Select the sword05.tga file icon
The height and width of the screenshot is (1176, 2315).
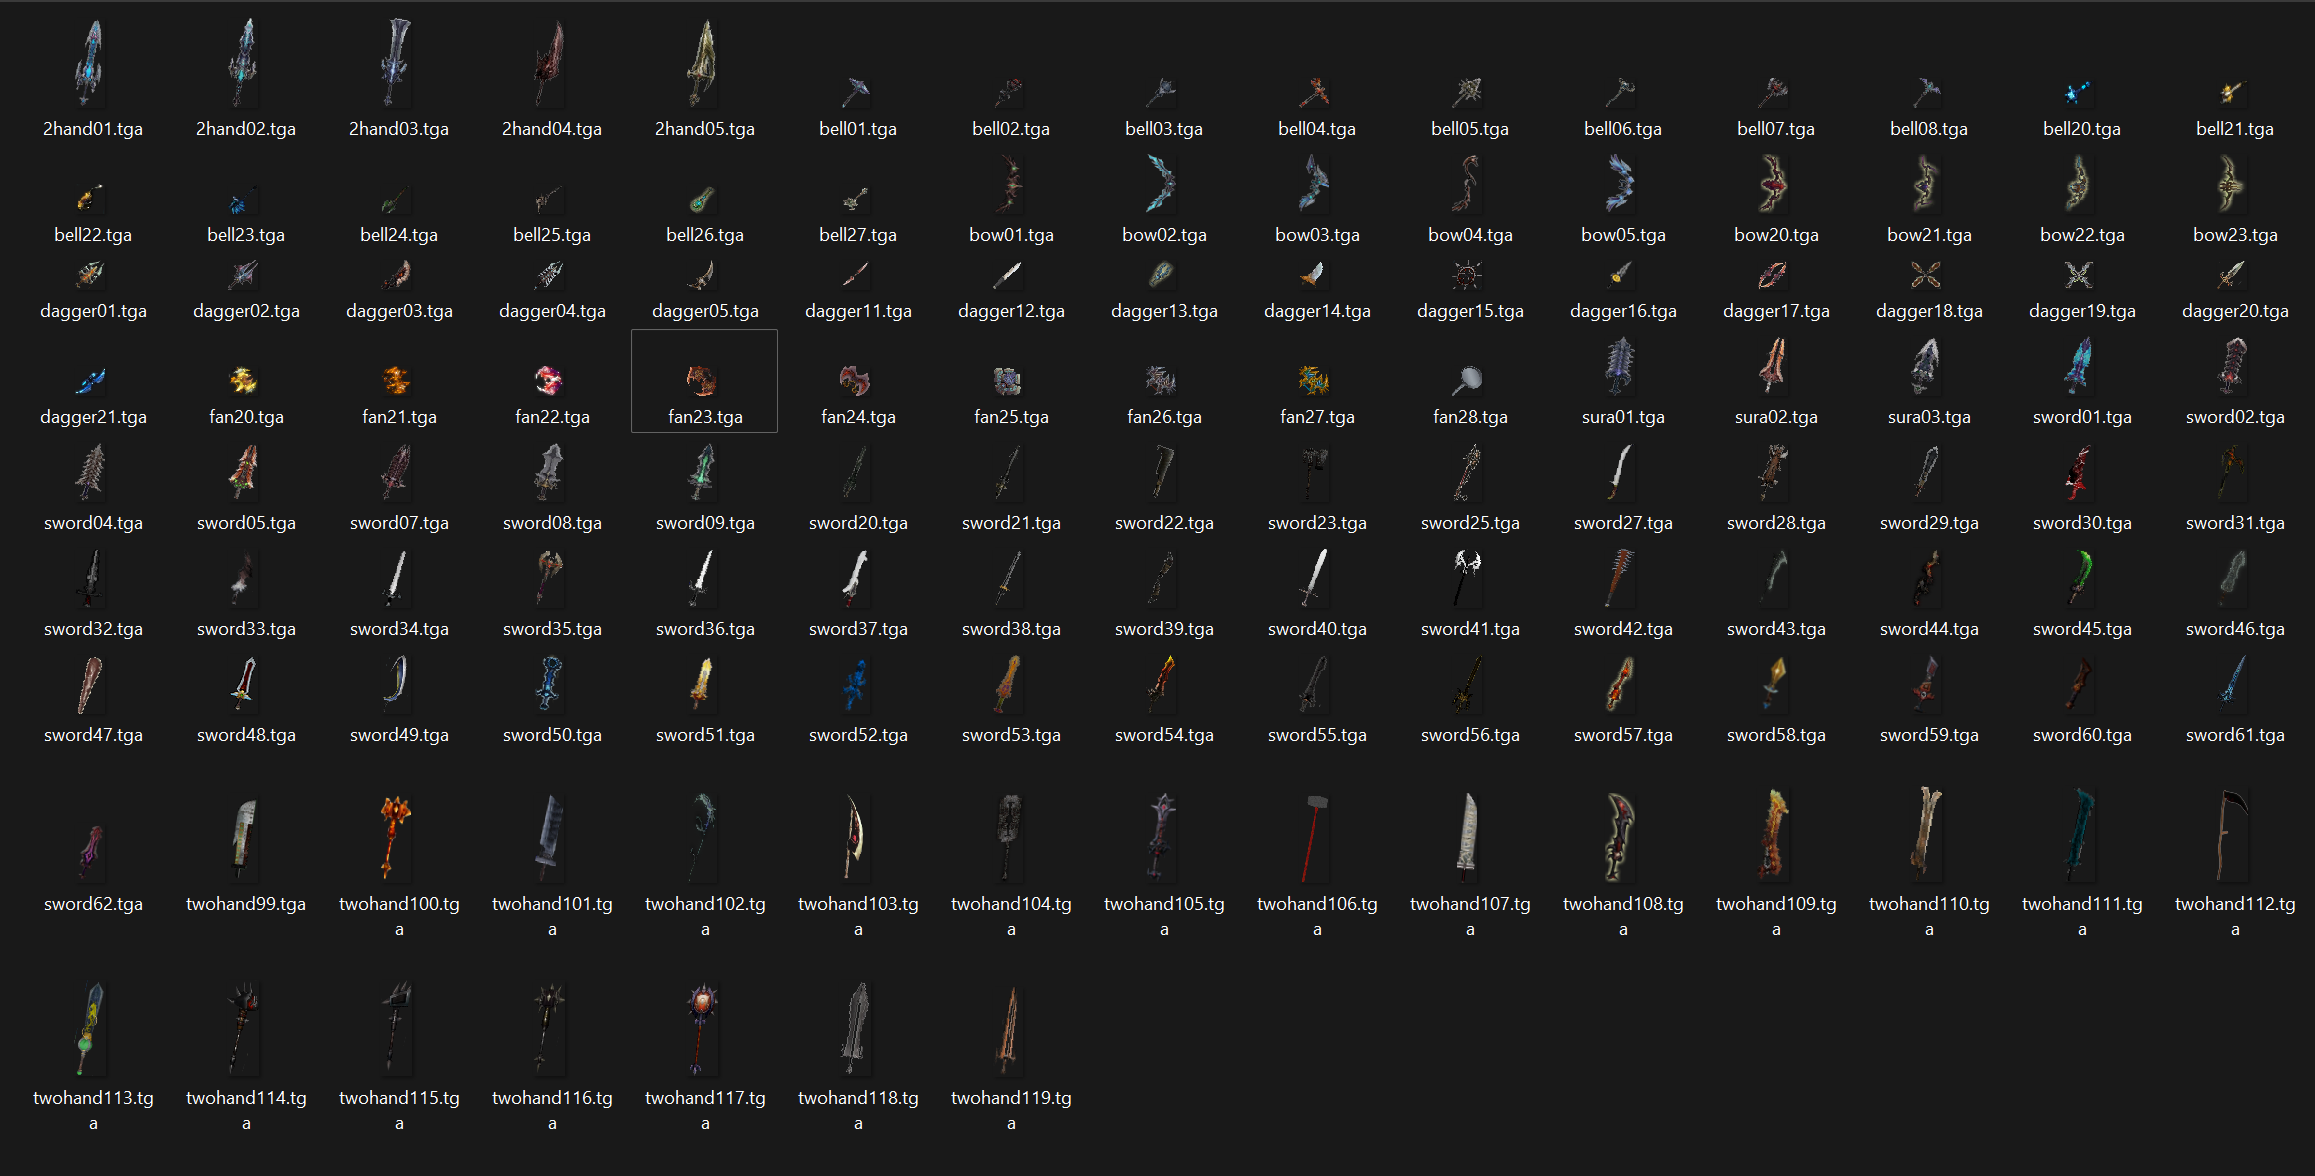pyautogui.click(x=243, y=472)
